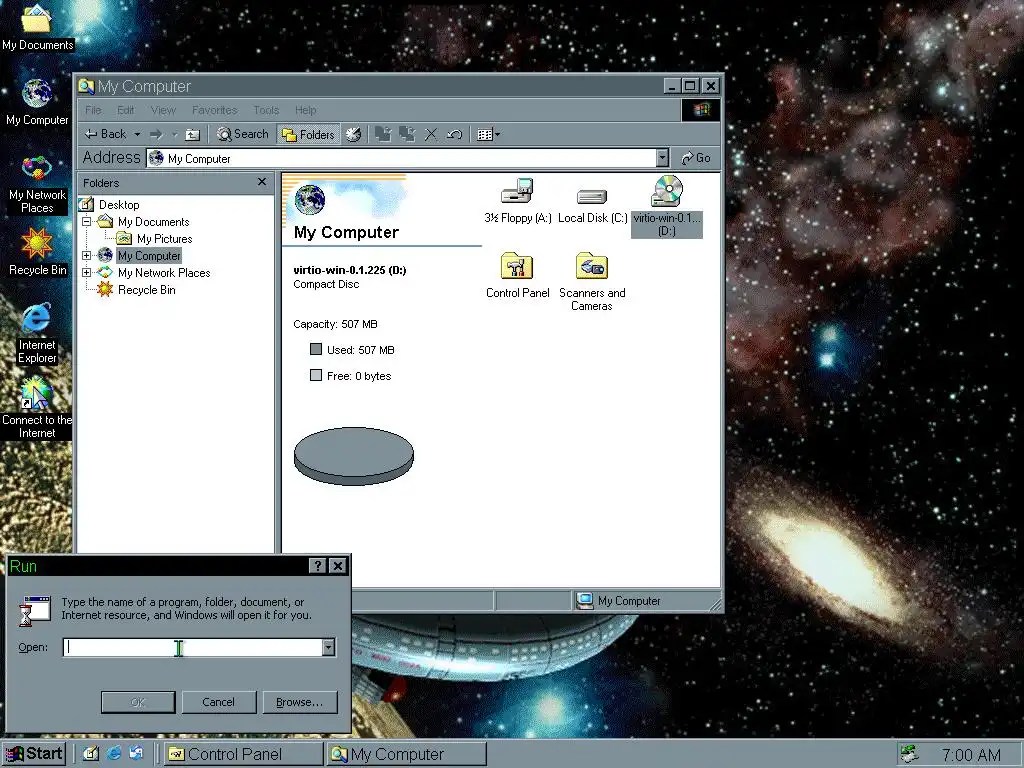
Task: Click the OK button in Run dialog
Action: tap(138, 702)
